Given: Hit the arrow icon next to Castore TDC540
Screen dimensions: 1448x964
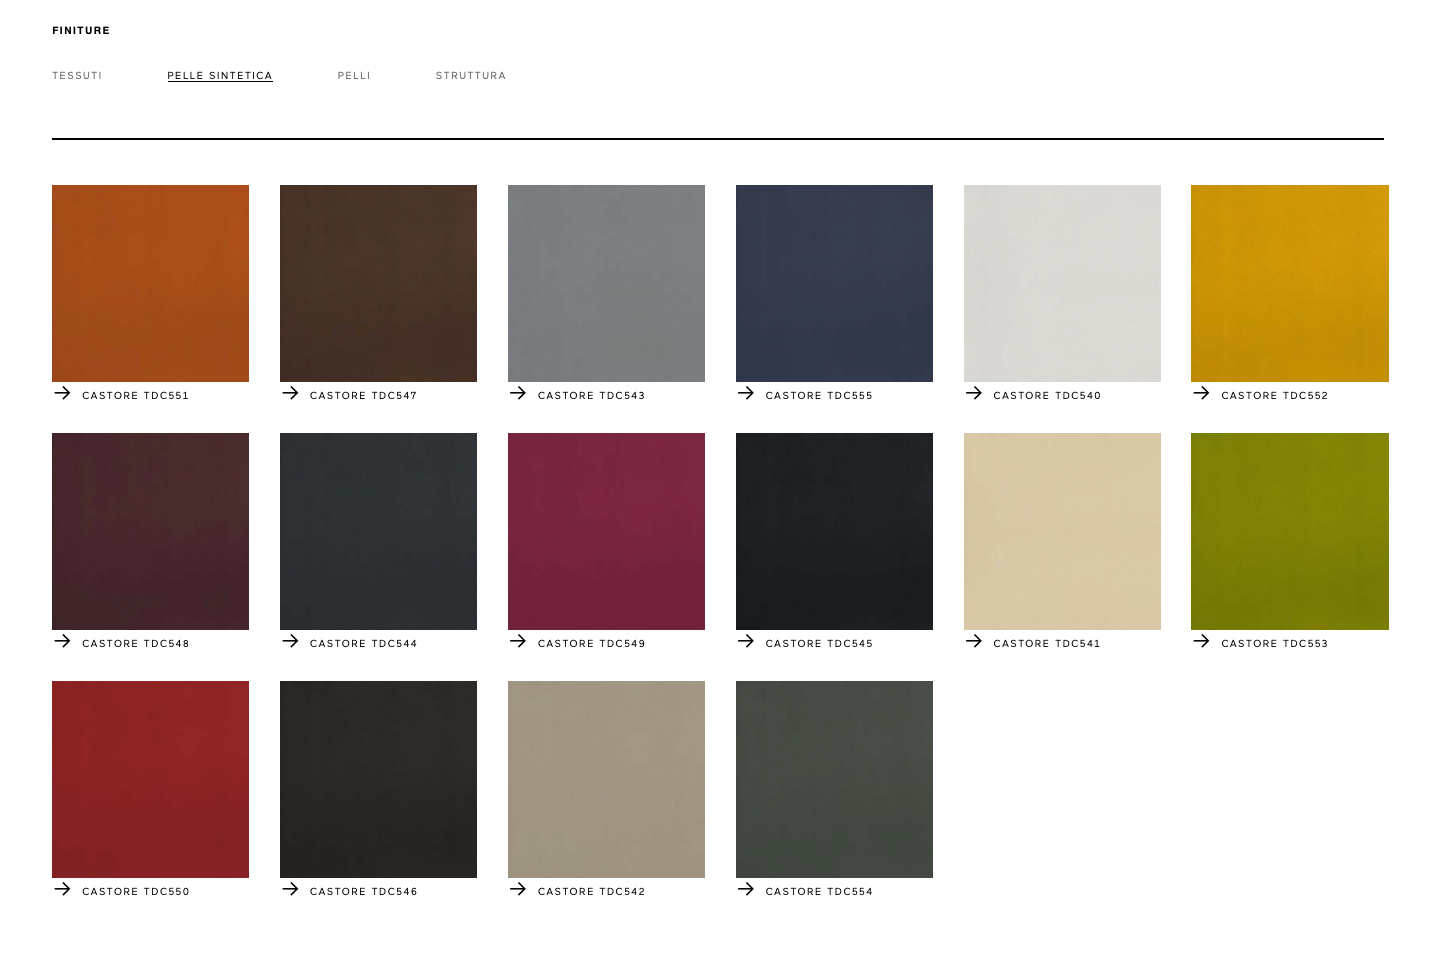Looking at the screenshot, I should pyautogui.click(x=974, y=394).
